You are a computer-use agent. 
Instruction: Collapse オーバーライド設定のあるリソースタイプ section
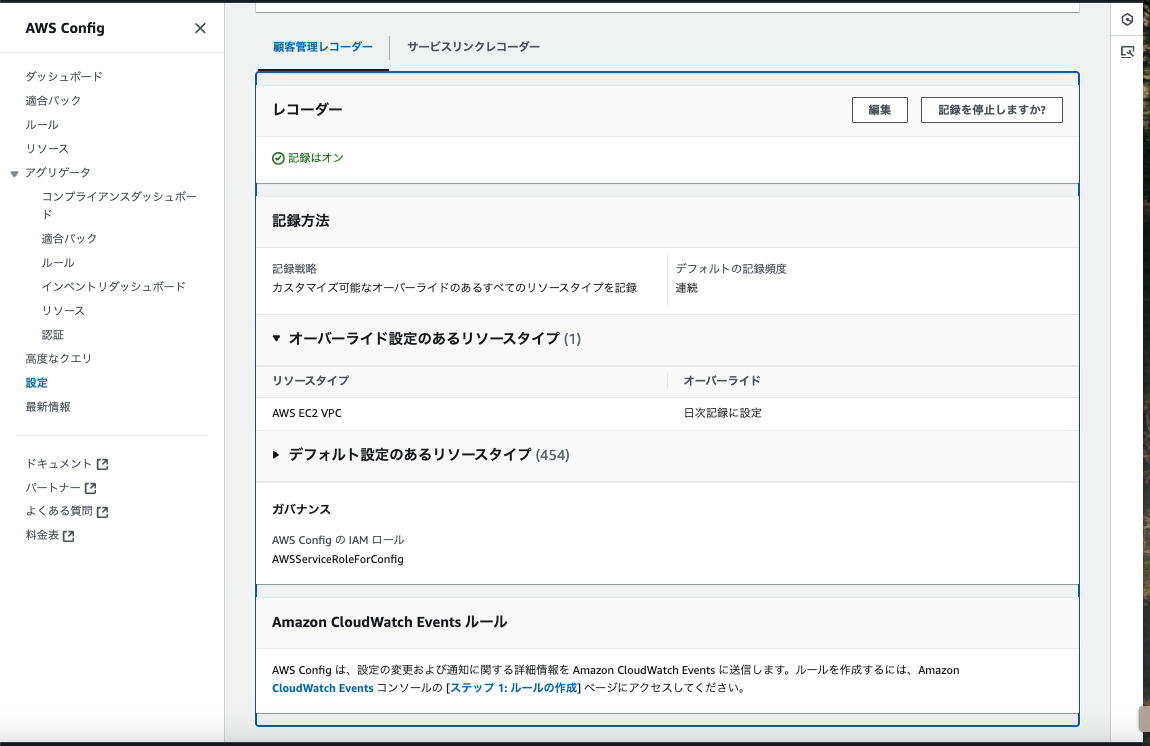[x=277, y=339]
